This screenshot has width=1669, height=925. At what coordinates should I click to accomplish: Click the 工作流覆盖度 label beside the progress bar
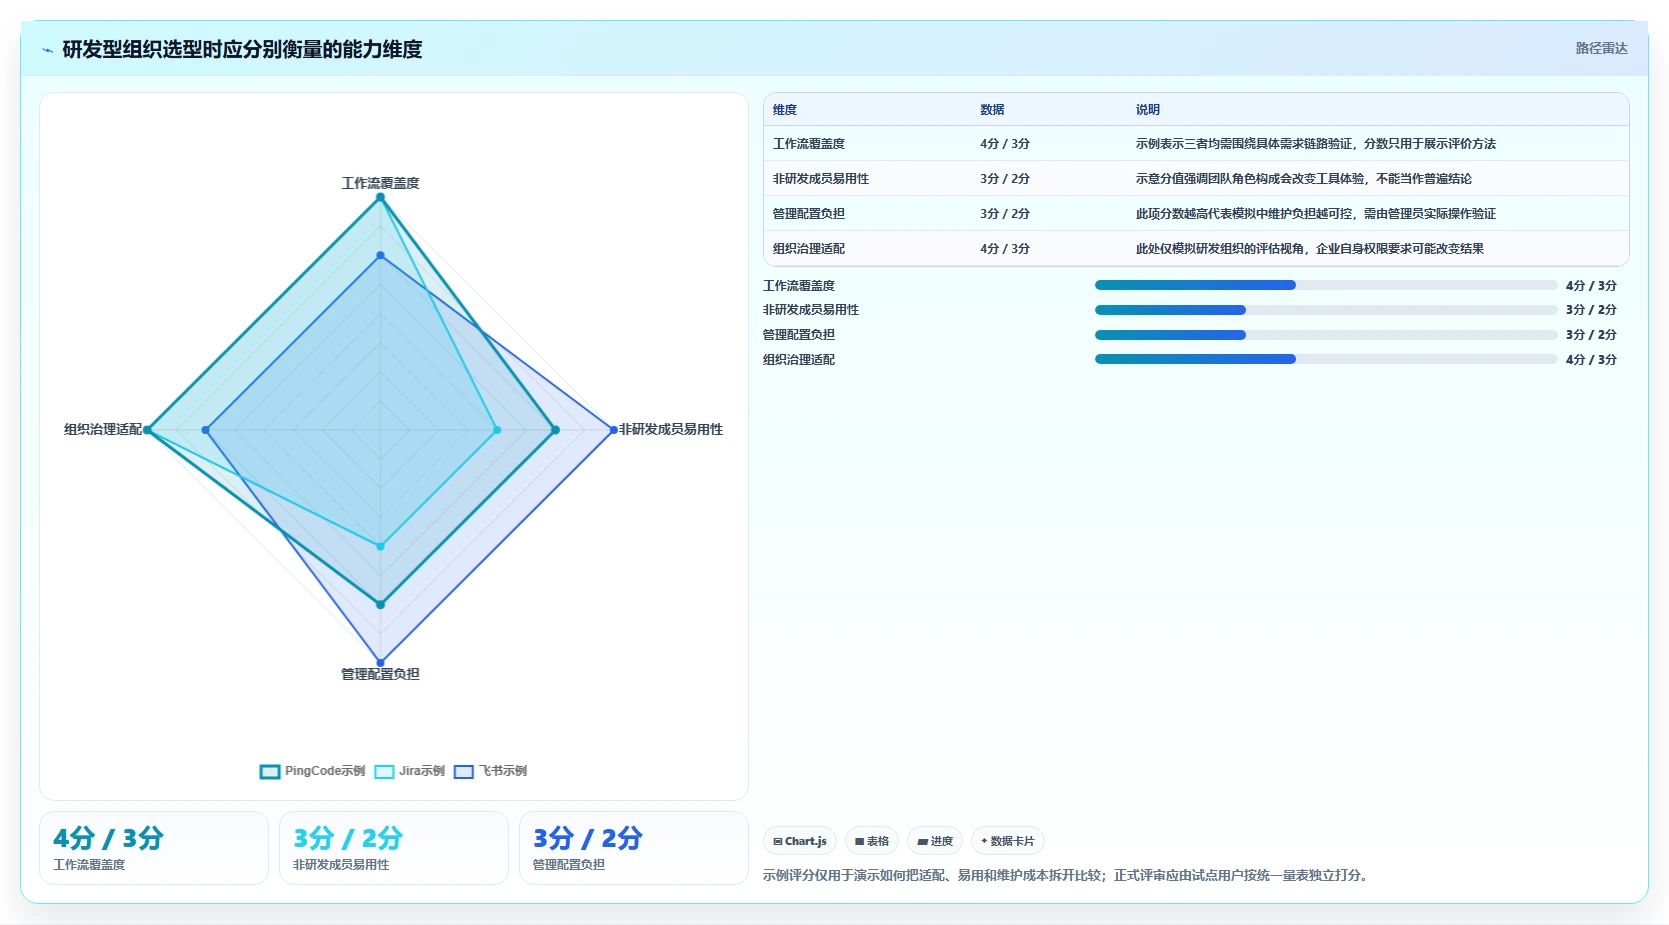click(x=799, y=286)
